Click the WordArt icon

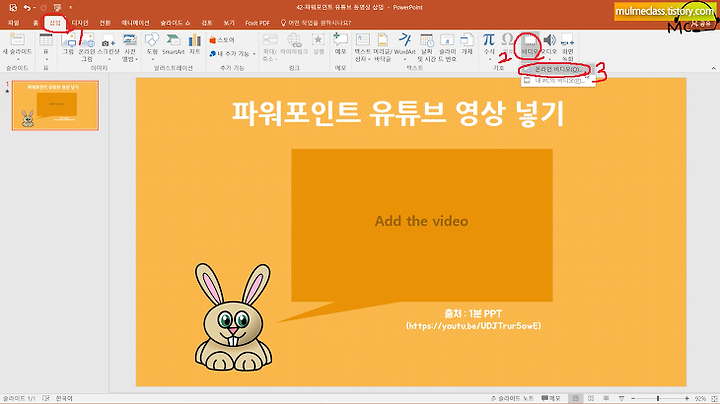point(405,40)
